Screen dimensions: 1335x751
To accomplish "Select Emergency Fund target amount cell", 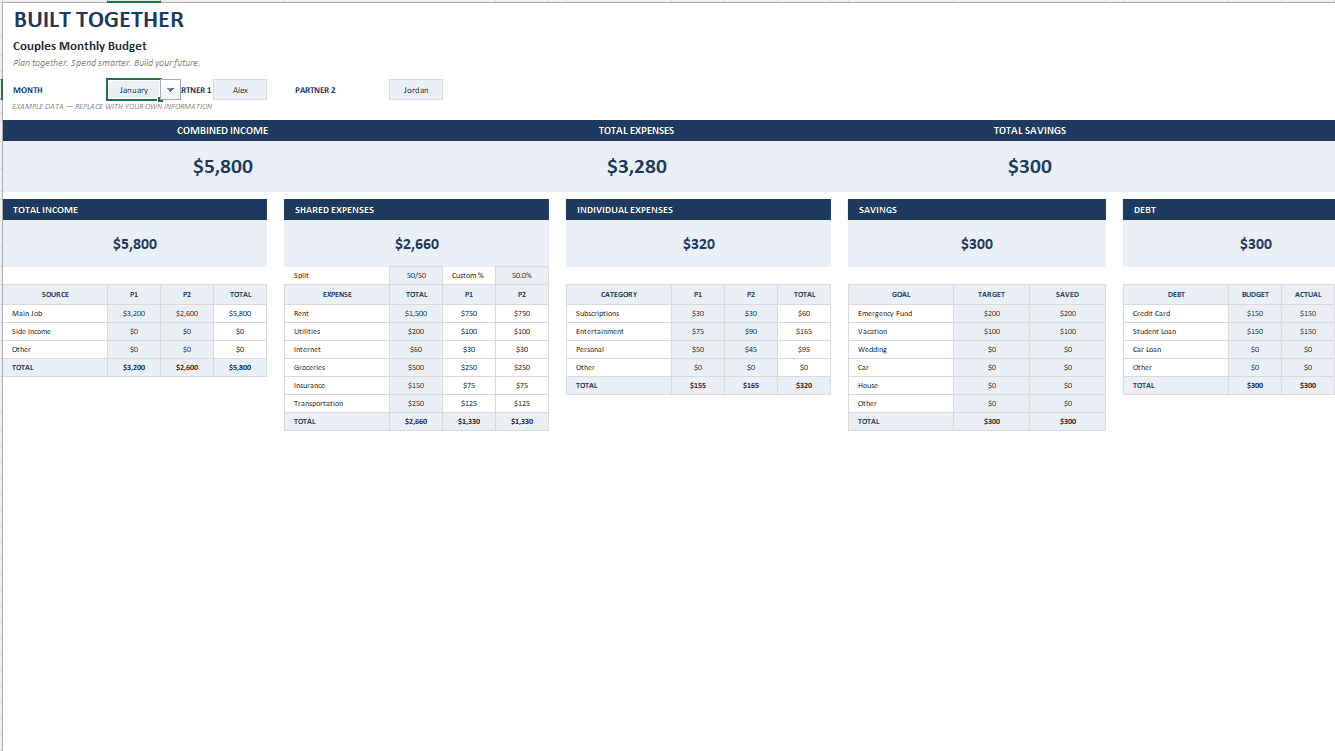I will [x=992, y=314].
